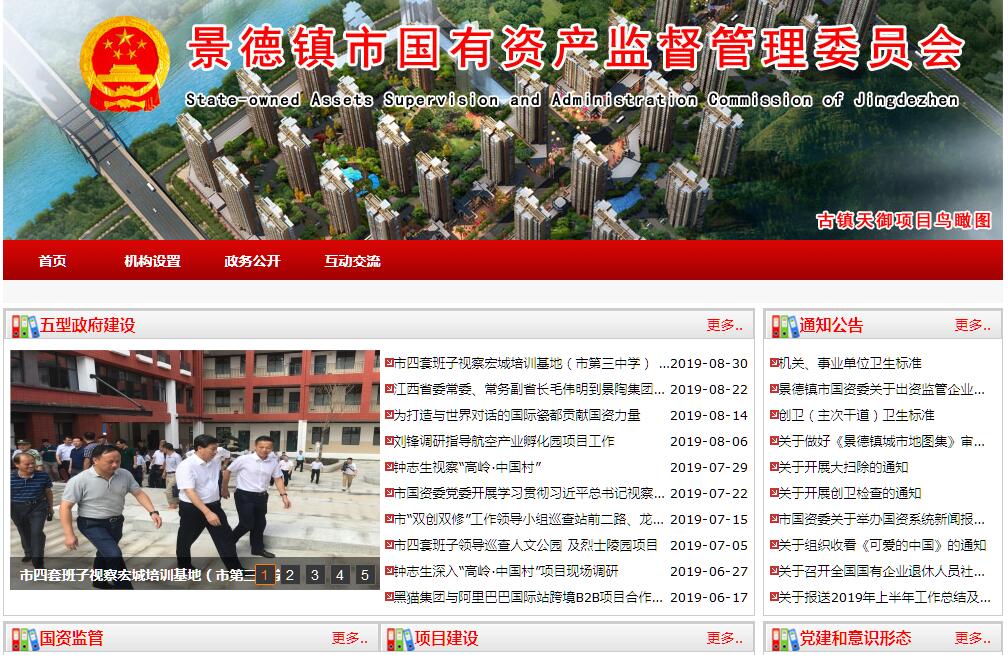Expand 更多 in the 国资监管 section

pyautogui.click(x=350, y=638)
